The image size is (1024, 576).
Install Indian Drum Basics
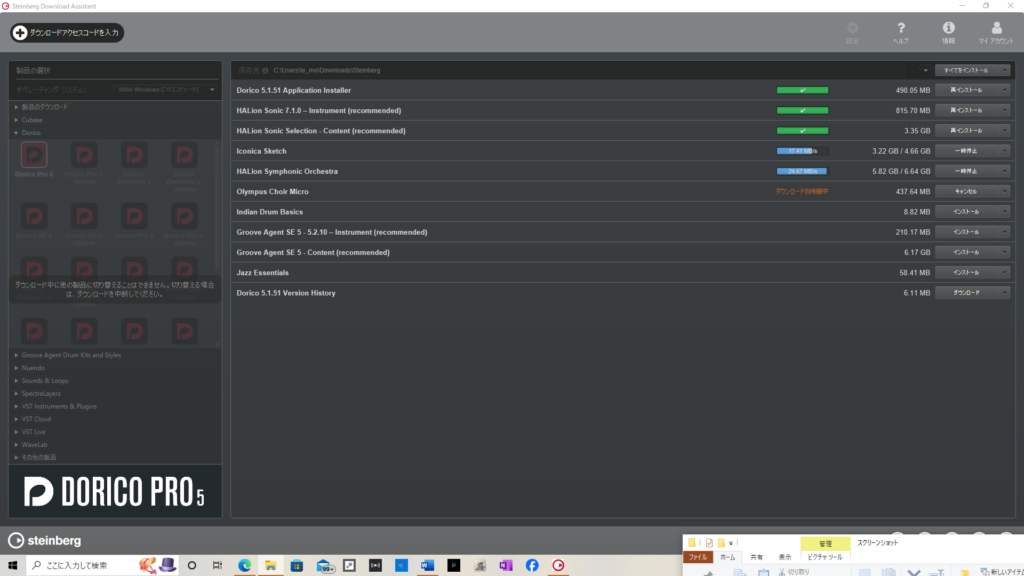coord(967,212)
